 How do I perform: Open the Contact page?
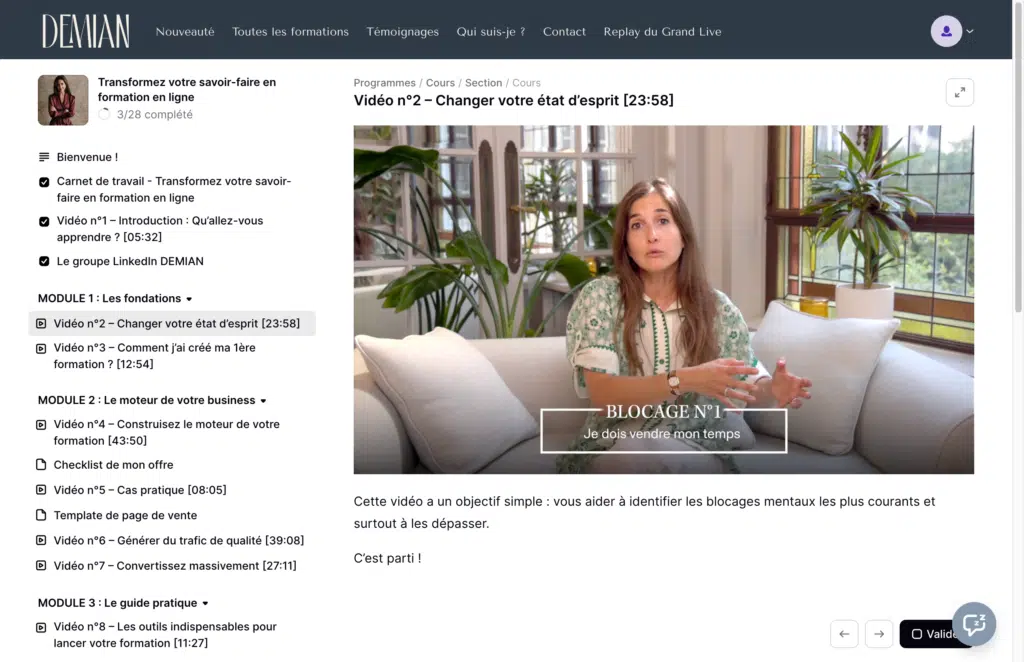pyautogui.click(x=564, y=31)
